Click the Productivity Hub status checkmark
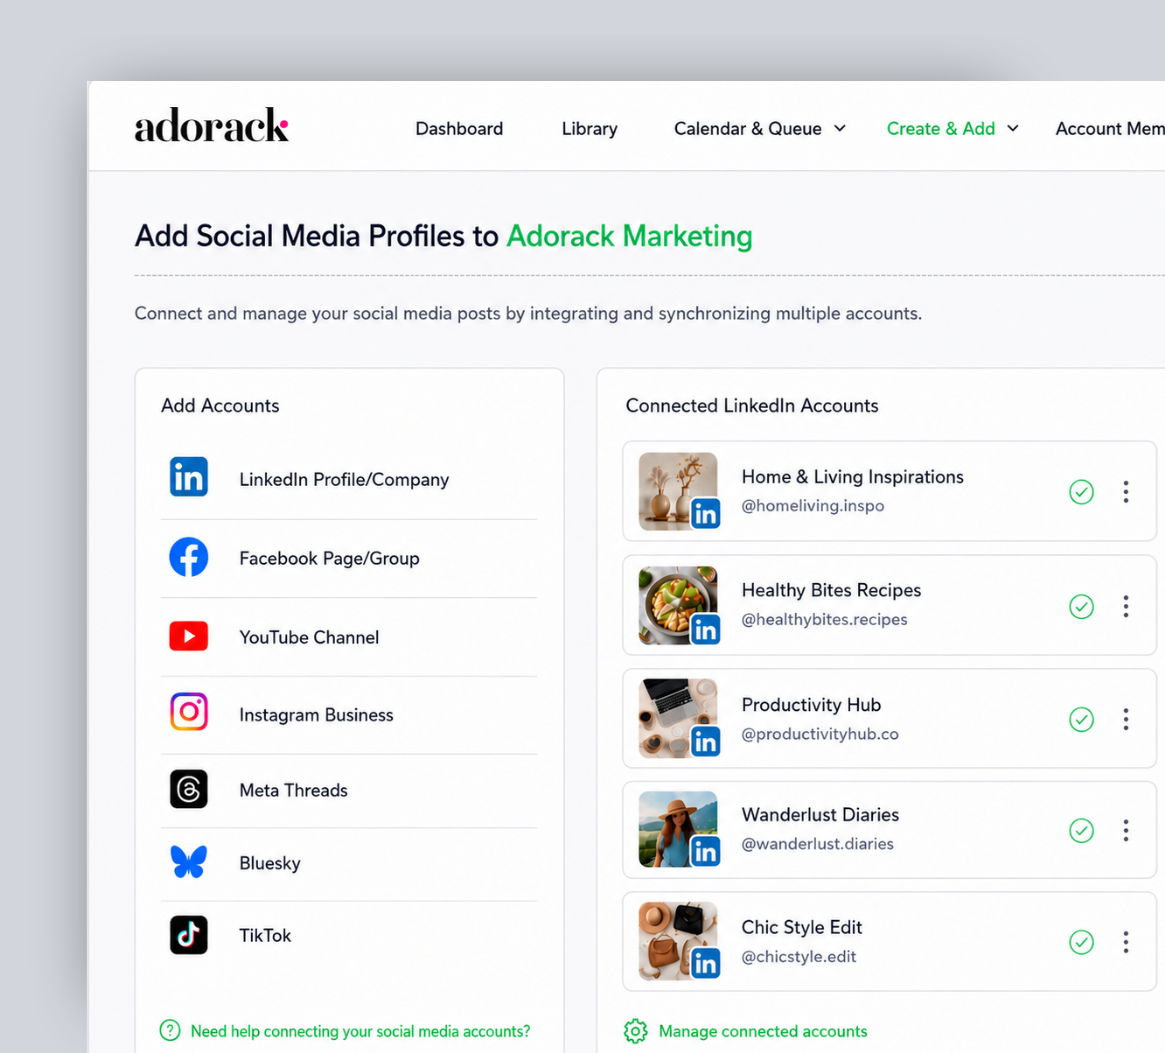Image resolution: width=1165 pixels, height=1053 pixels. tap(1081, 719)
